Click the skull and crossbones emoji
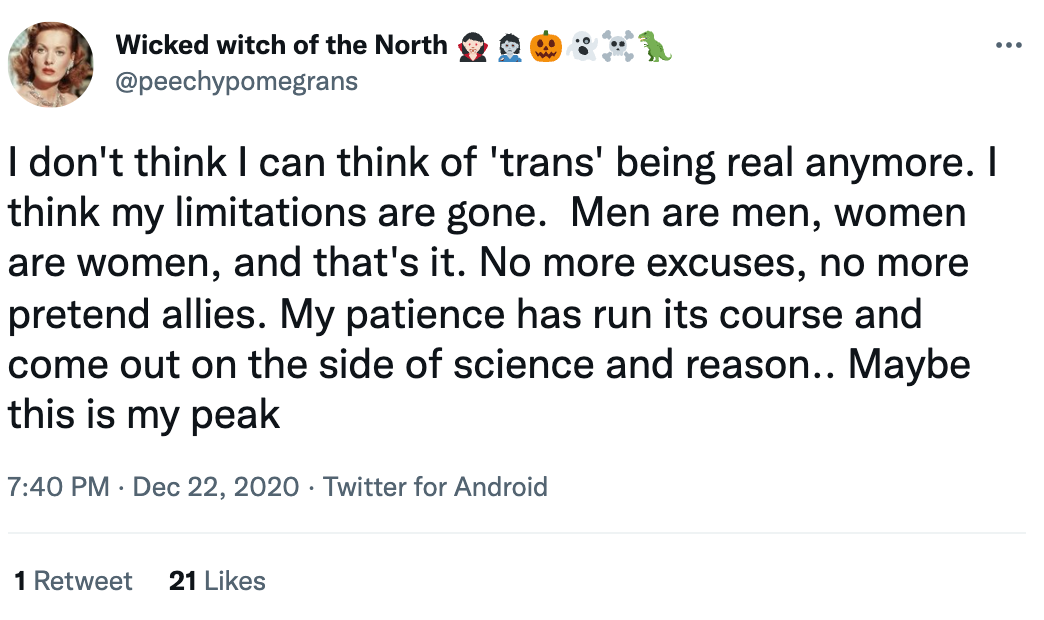Image resolution: width=1044 pixels, height=620 pixels. click(619, 46)
